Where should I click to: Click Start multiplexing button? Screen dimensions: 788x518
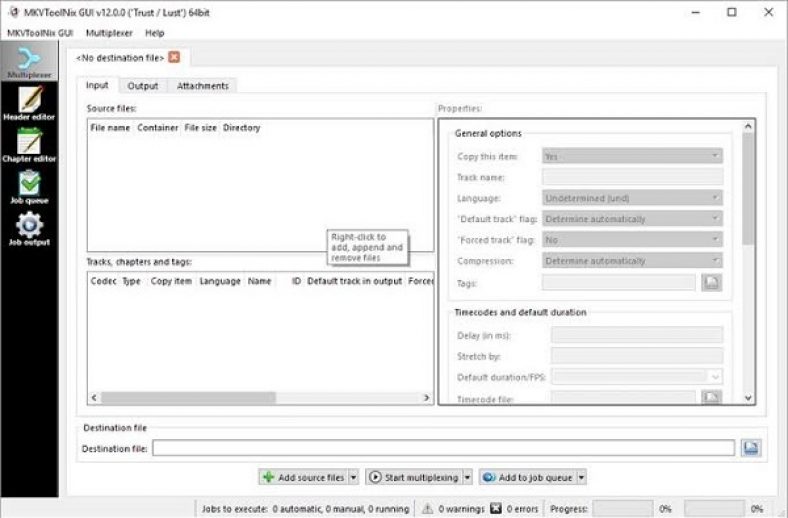[x=414, y=477]
